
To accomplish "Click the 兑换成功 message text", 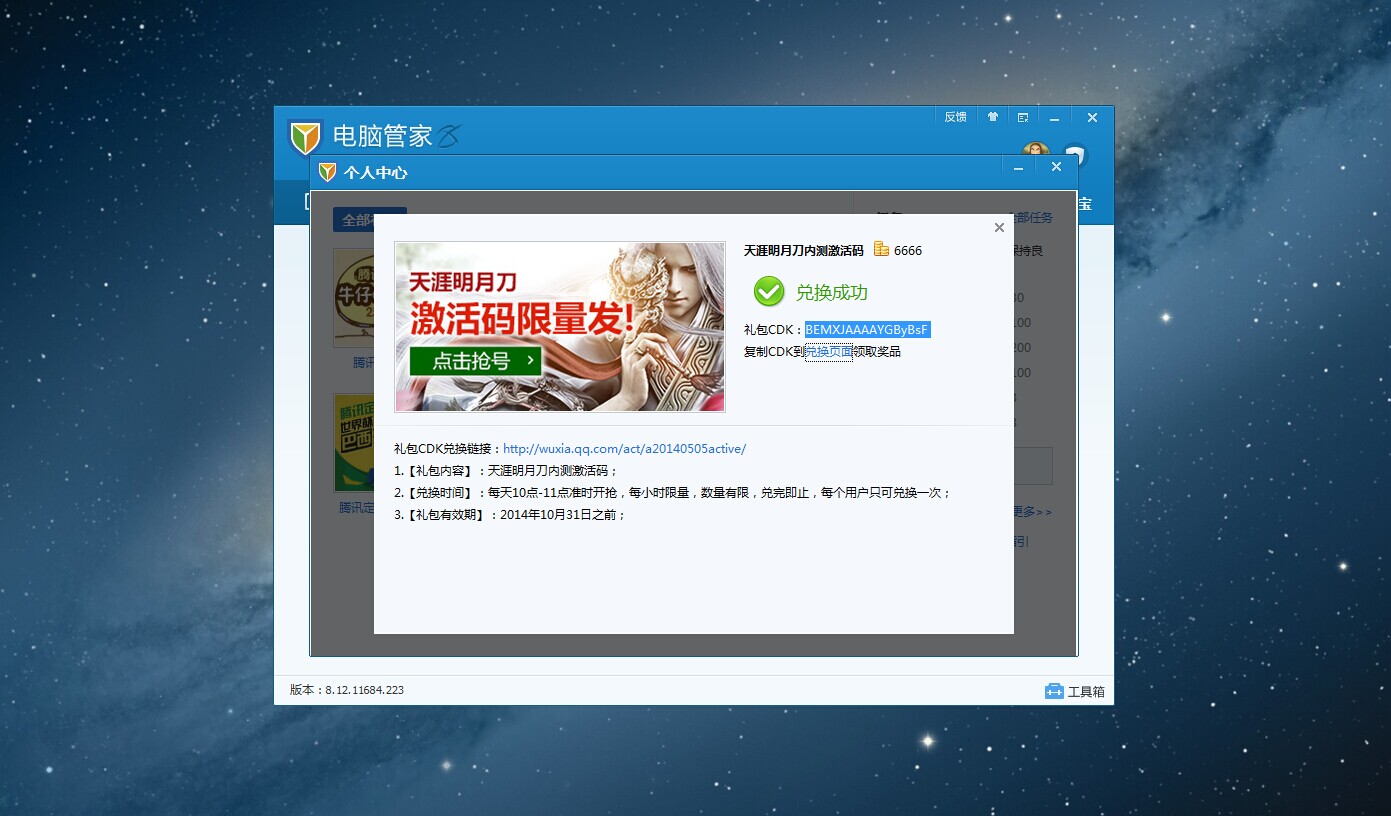I will pos(831,293).
